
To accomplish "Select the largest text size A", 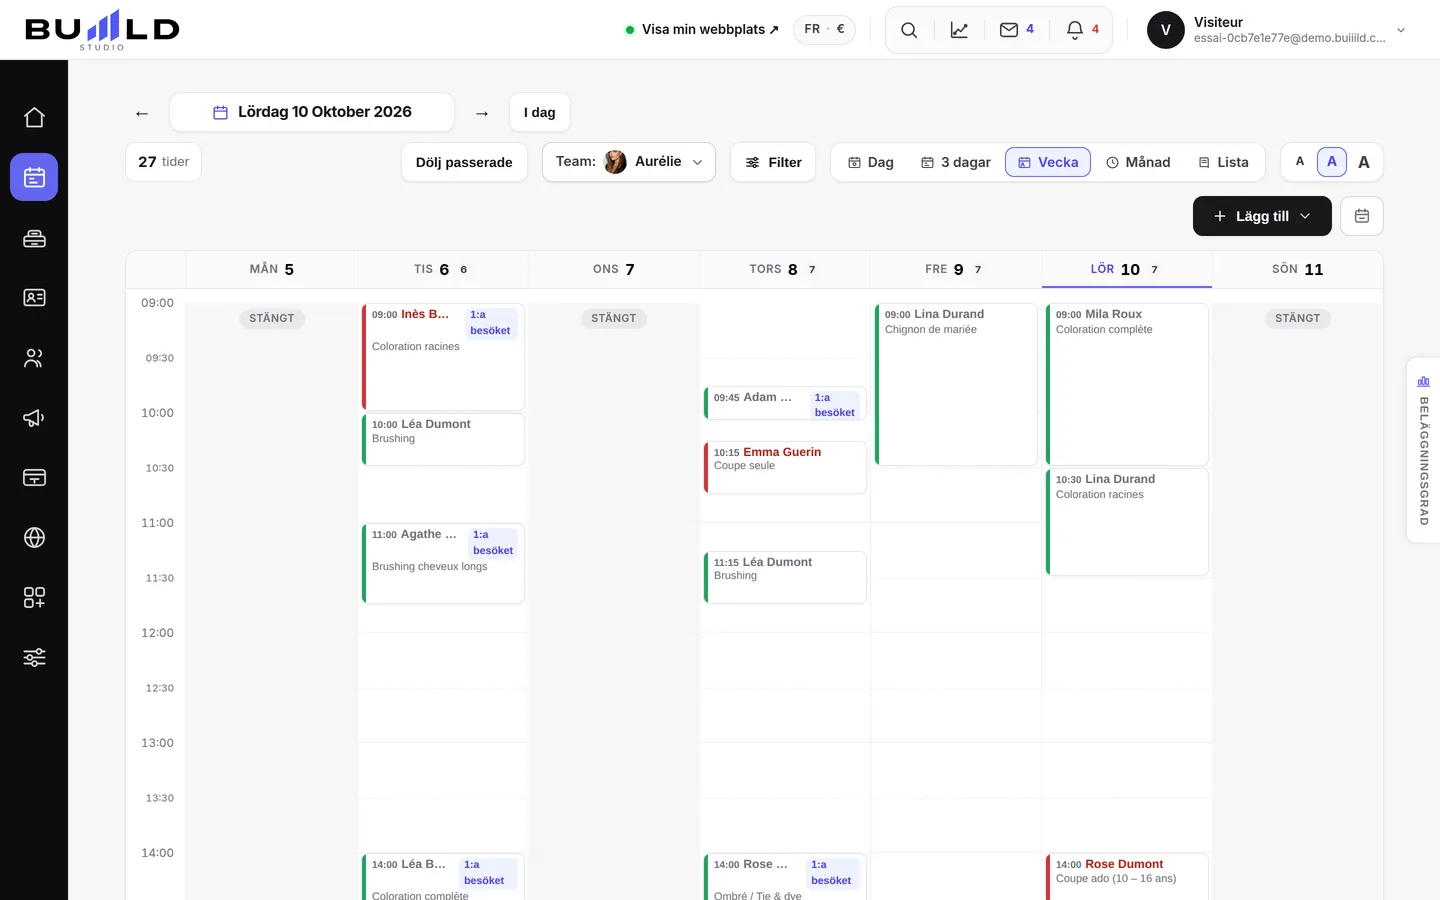I will (x=1364, y=162).
